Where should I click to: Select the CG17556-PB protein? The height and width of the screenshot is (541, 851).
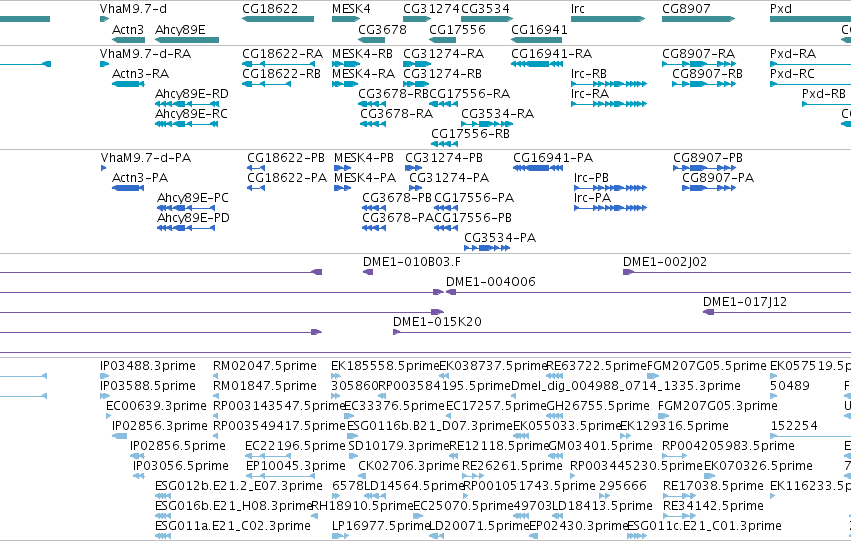tap(446, 228)
